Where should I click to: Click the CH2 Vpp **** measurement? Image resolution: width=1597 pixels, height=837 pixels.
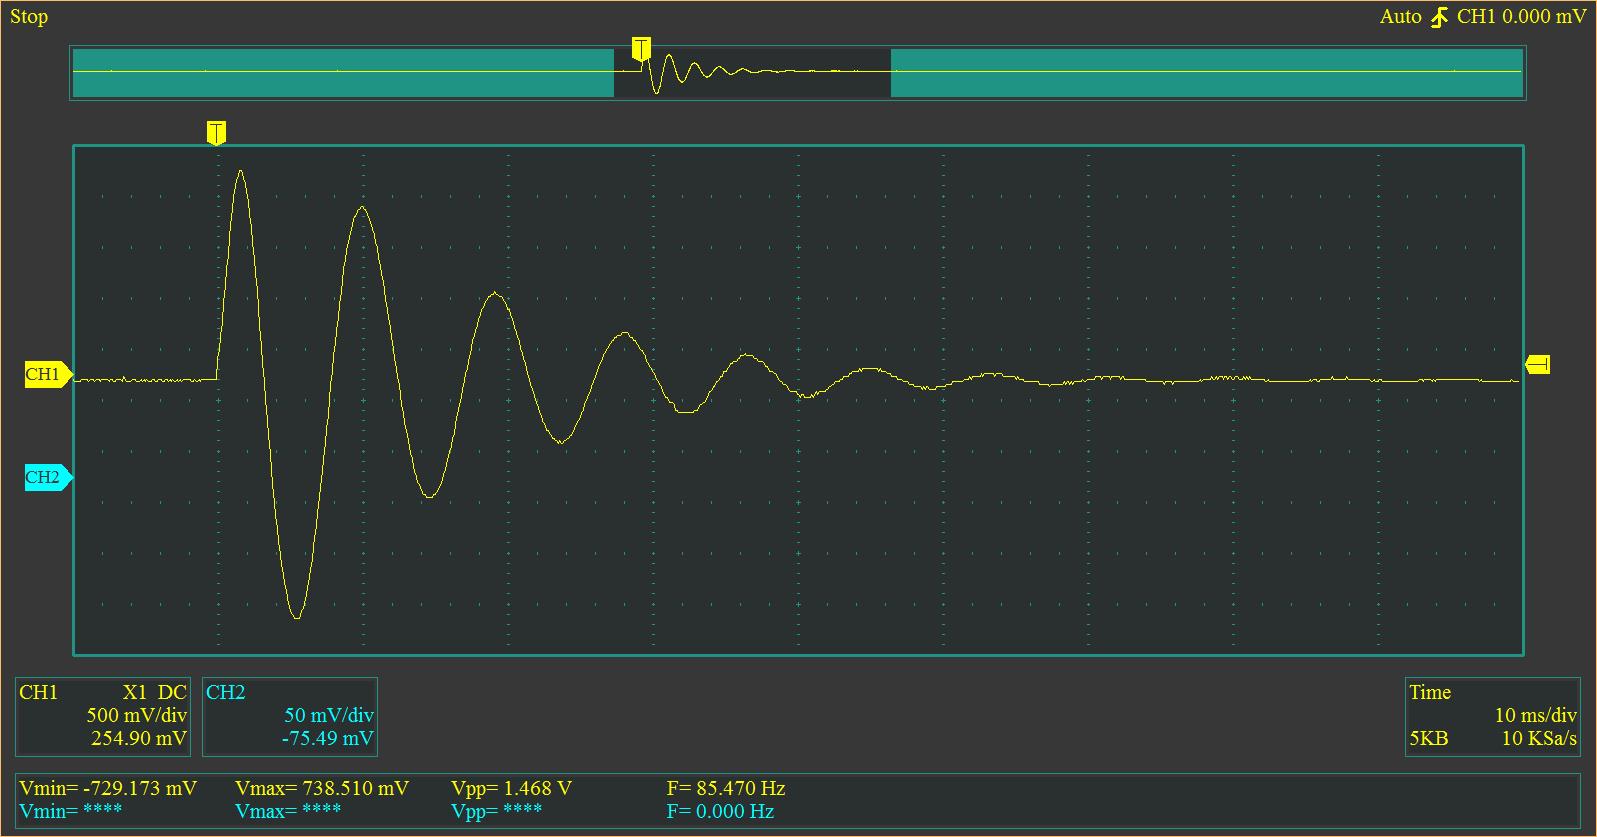click(497, 811)
